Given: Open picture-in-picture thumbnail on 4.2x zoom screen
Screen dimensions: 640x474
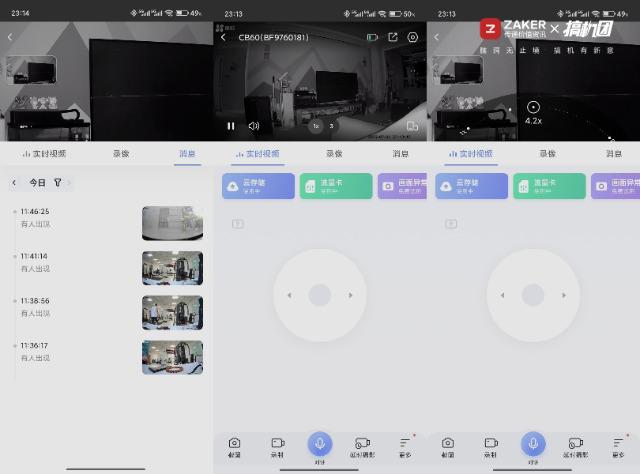Looking at the screenshot, I should click(458, 69).
